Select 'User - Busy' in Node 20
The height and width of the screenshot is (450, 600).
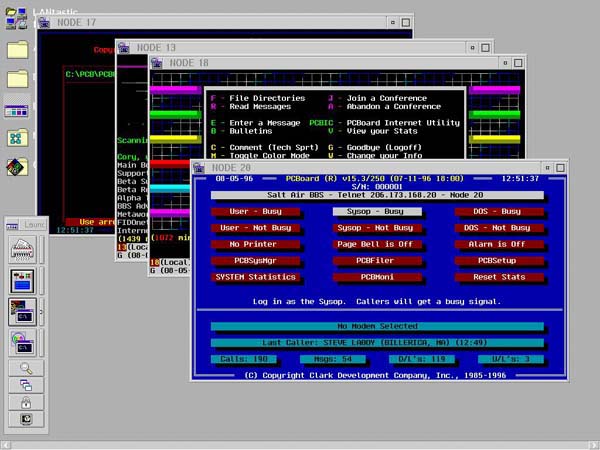[255, 211]
